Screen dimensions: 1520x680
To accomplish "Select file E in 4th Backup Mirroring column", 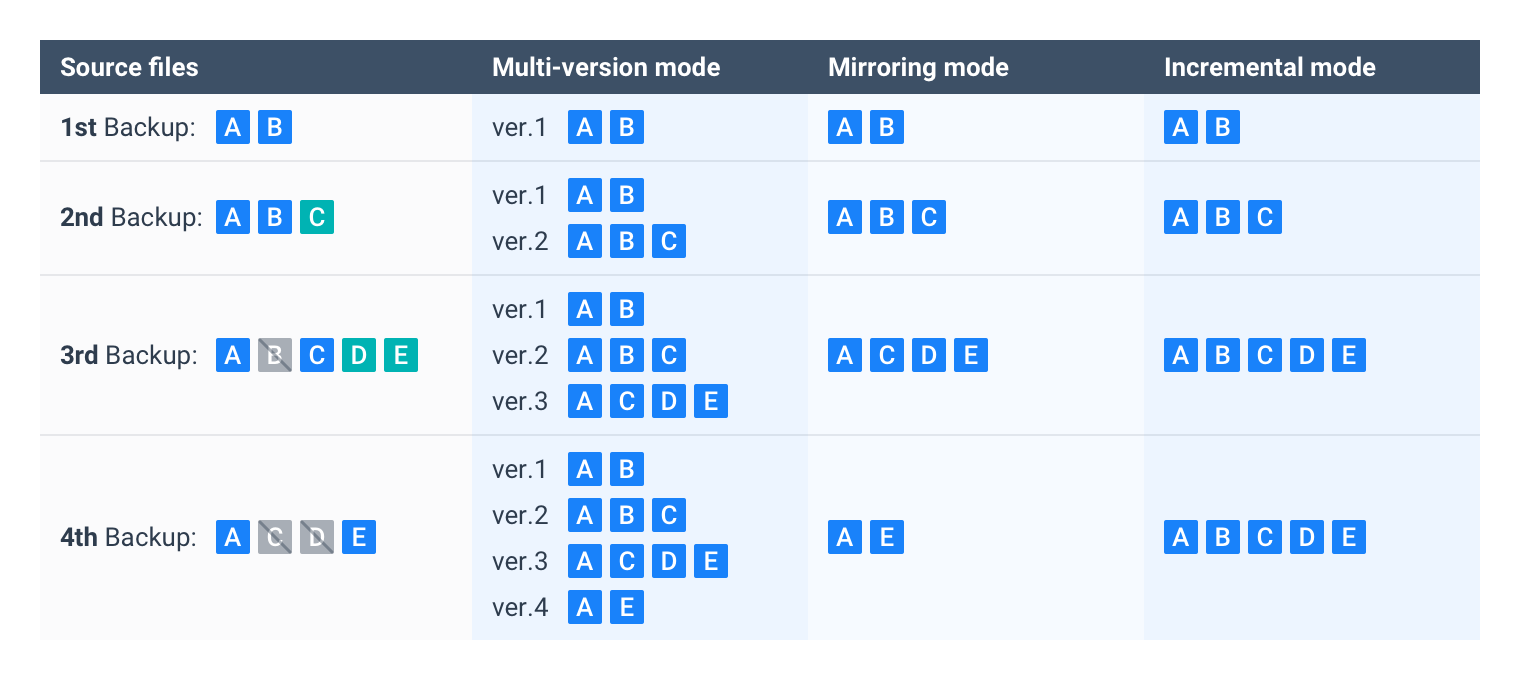I will (886, 537).
